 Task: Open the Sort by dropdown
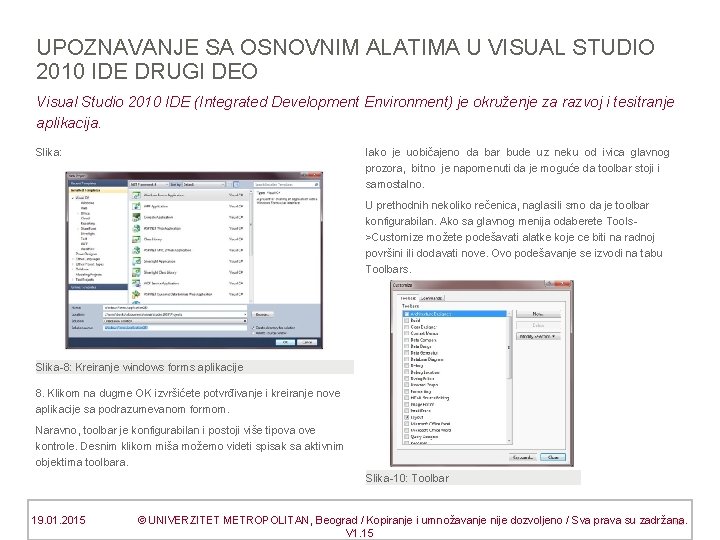(x=203, y=185)
